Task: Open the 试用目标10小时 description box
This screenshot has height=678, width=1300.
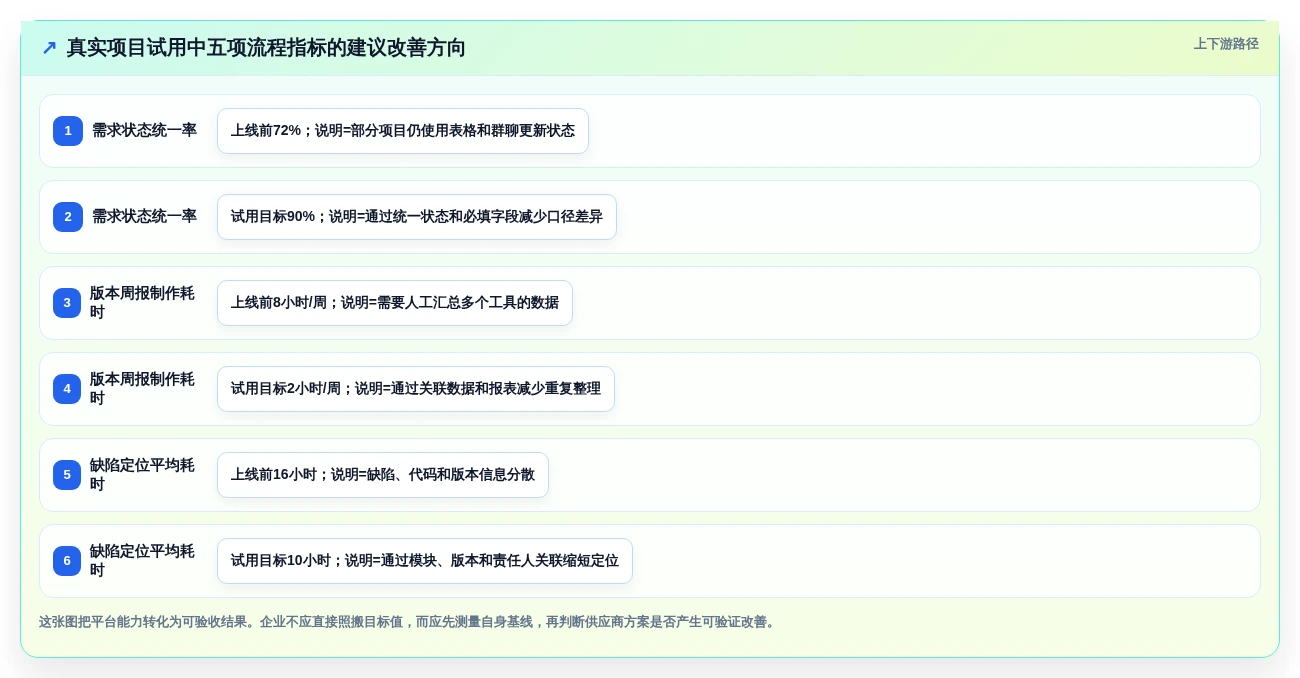Action: (425, 561)
